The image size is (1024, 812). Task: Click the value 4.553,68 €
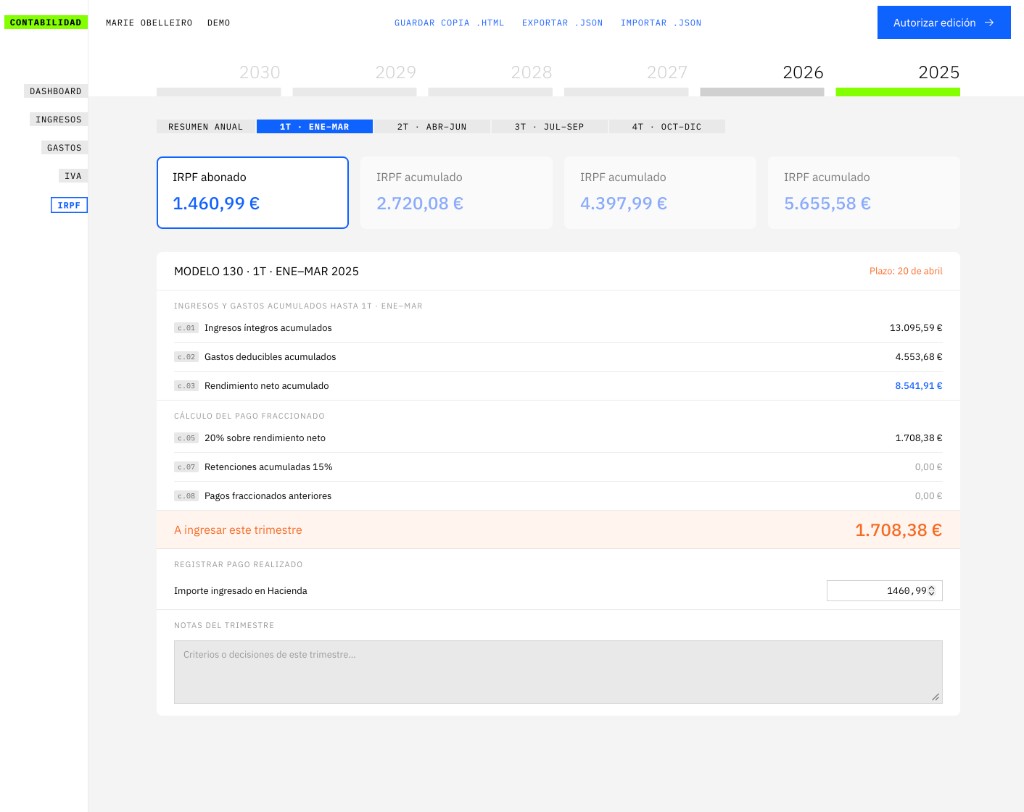point(918,357)
